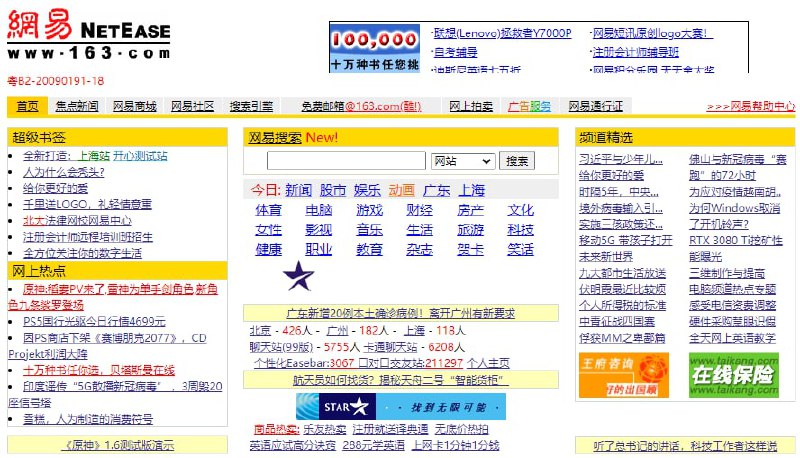
Task: Open the 贺卡 category link
Action: (x=470, y=249)
